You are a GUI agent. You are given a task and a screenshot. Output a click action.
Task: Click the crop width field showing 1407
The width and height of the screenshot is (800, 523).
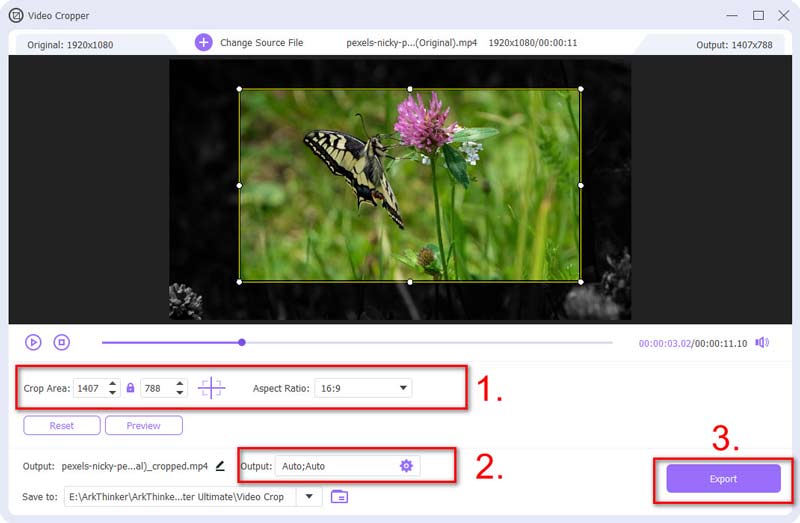(x=90, y=388)
